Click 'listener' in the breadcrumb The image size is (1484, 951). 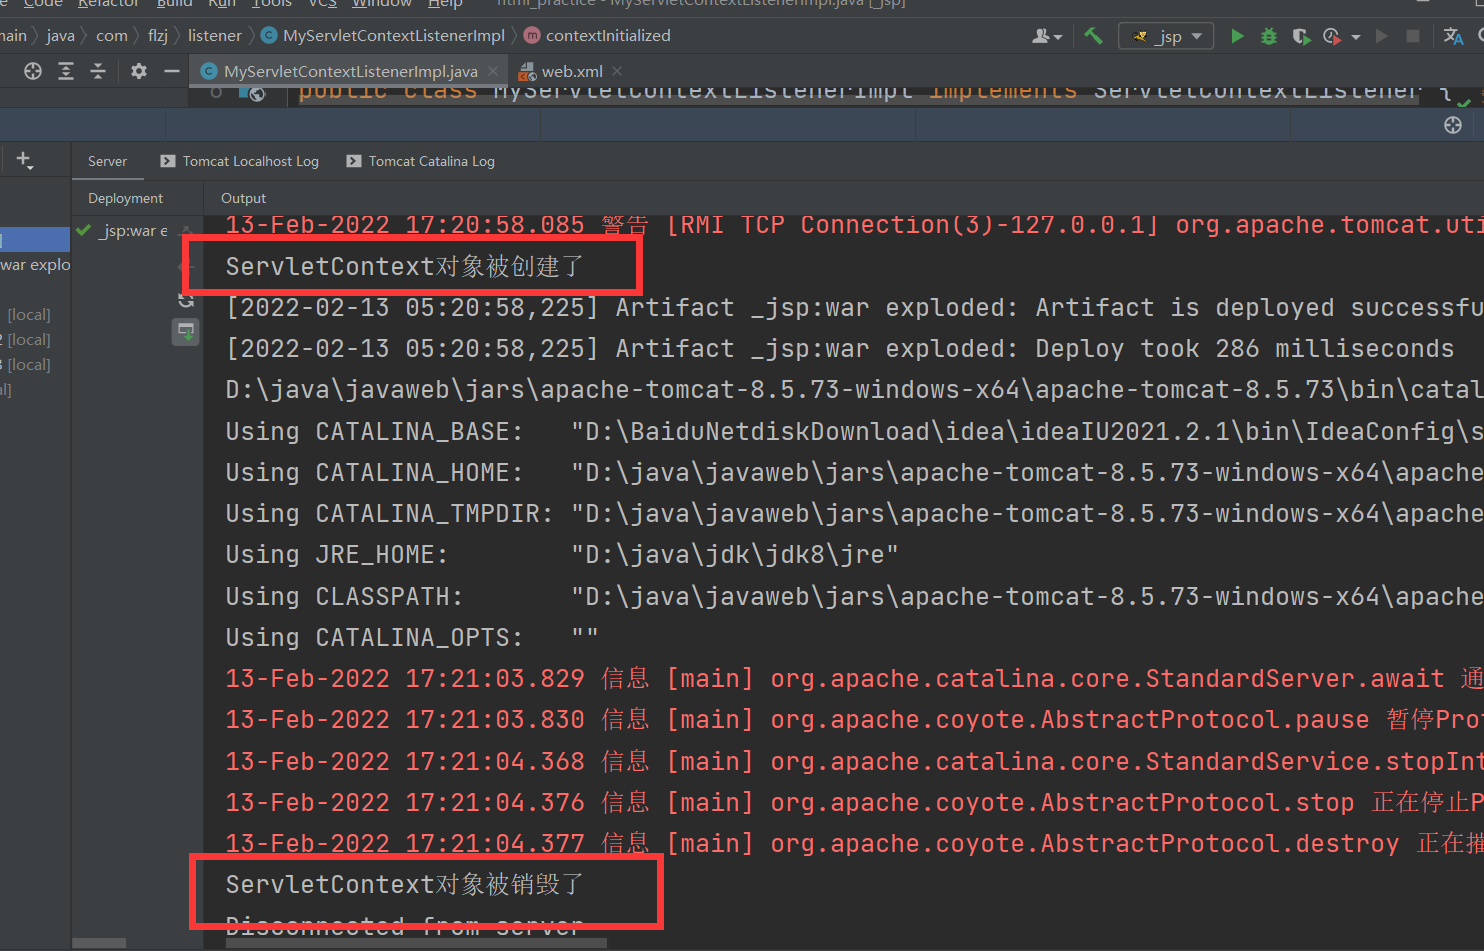[215, 36]
